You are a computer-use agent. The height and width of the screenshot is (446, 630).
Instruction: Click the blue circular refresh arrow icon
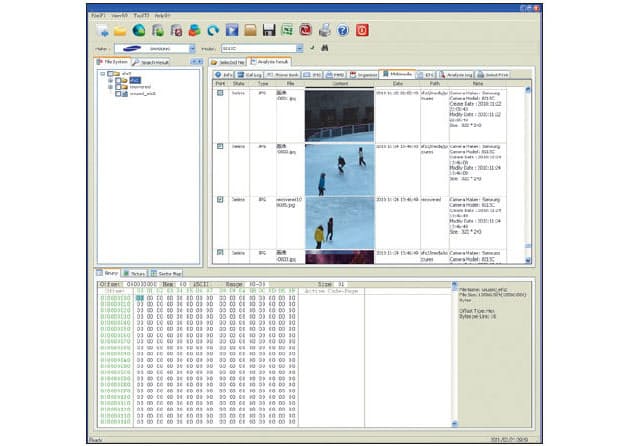click(211, 30)
